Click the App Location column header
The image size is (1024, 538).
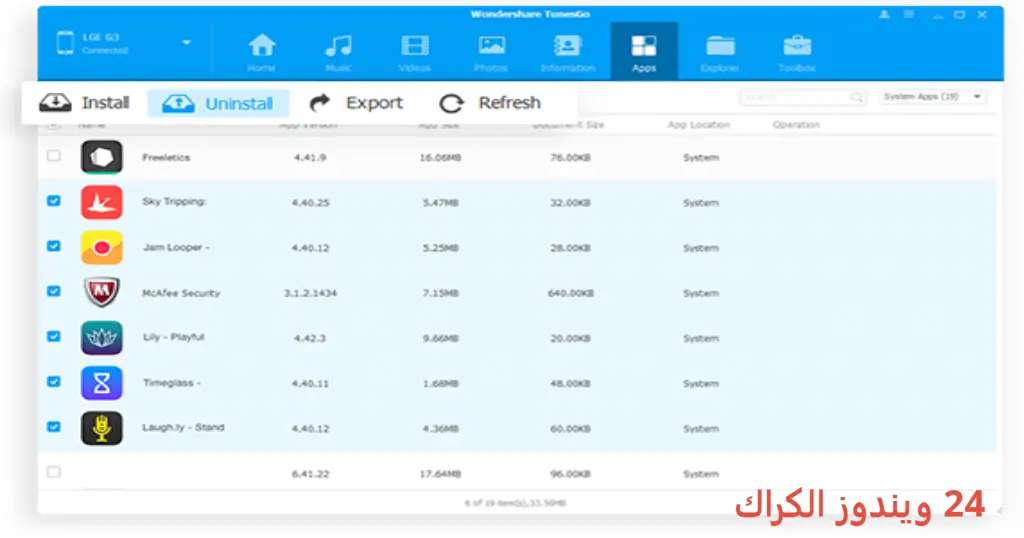[x=699, y=124]
